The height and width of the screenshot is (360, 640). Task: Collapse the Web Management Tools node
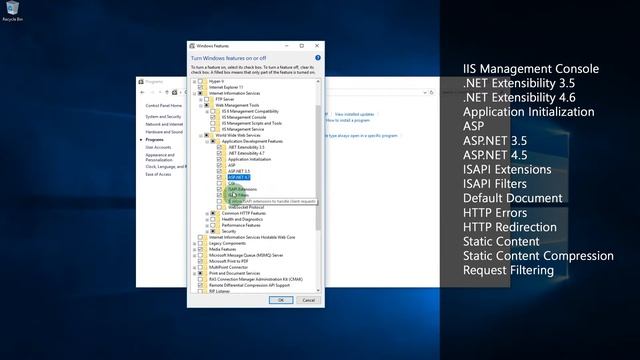pos(200,105)
